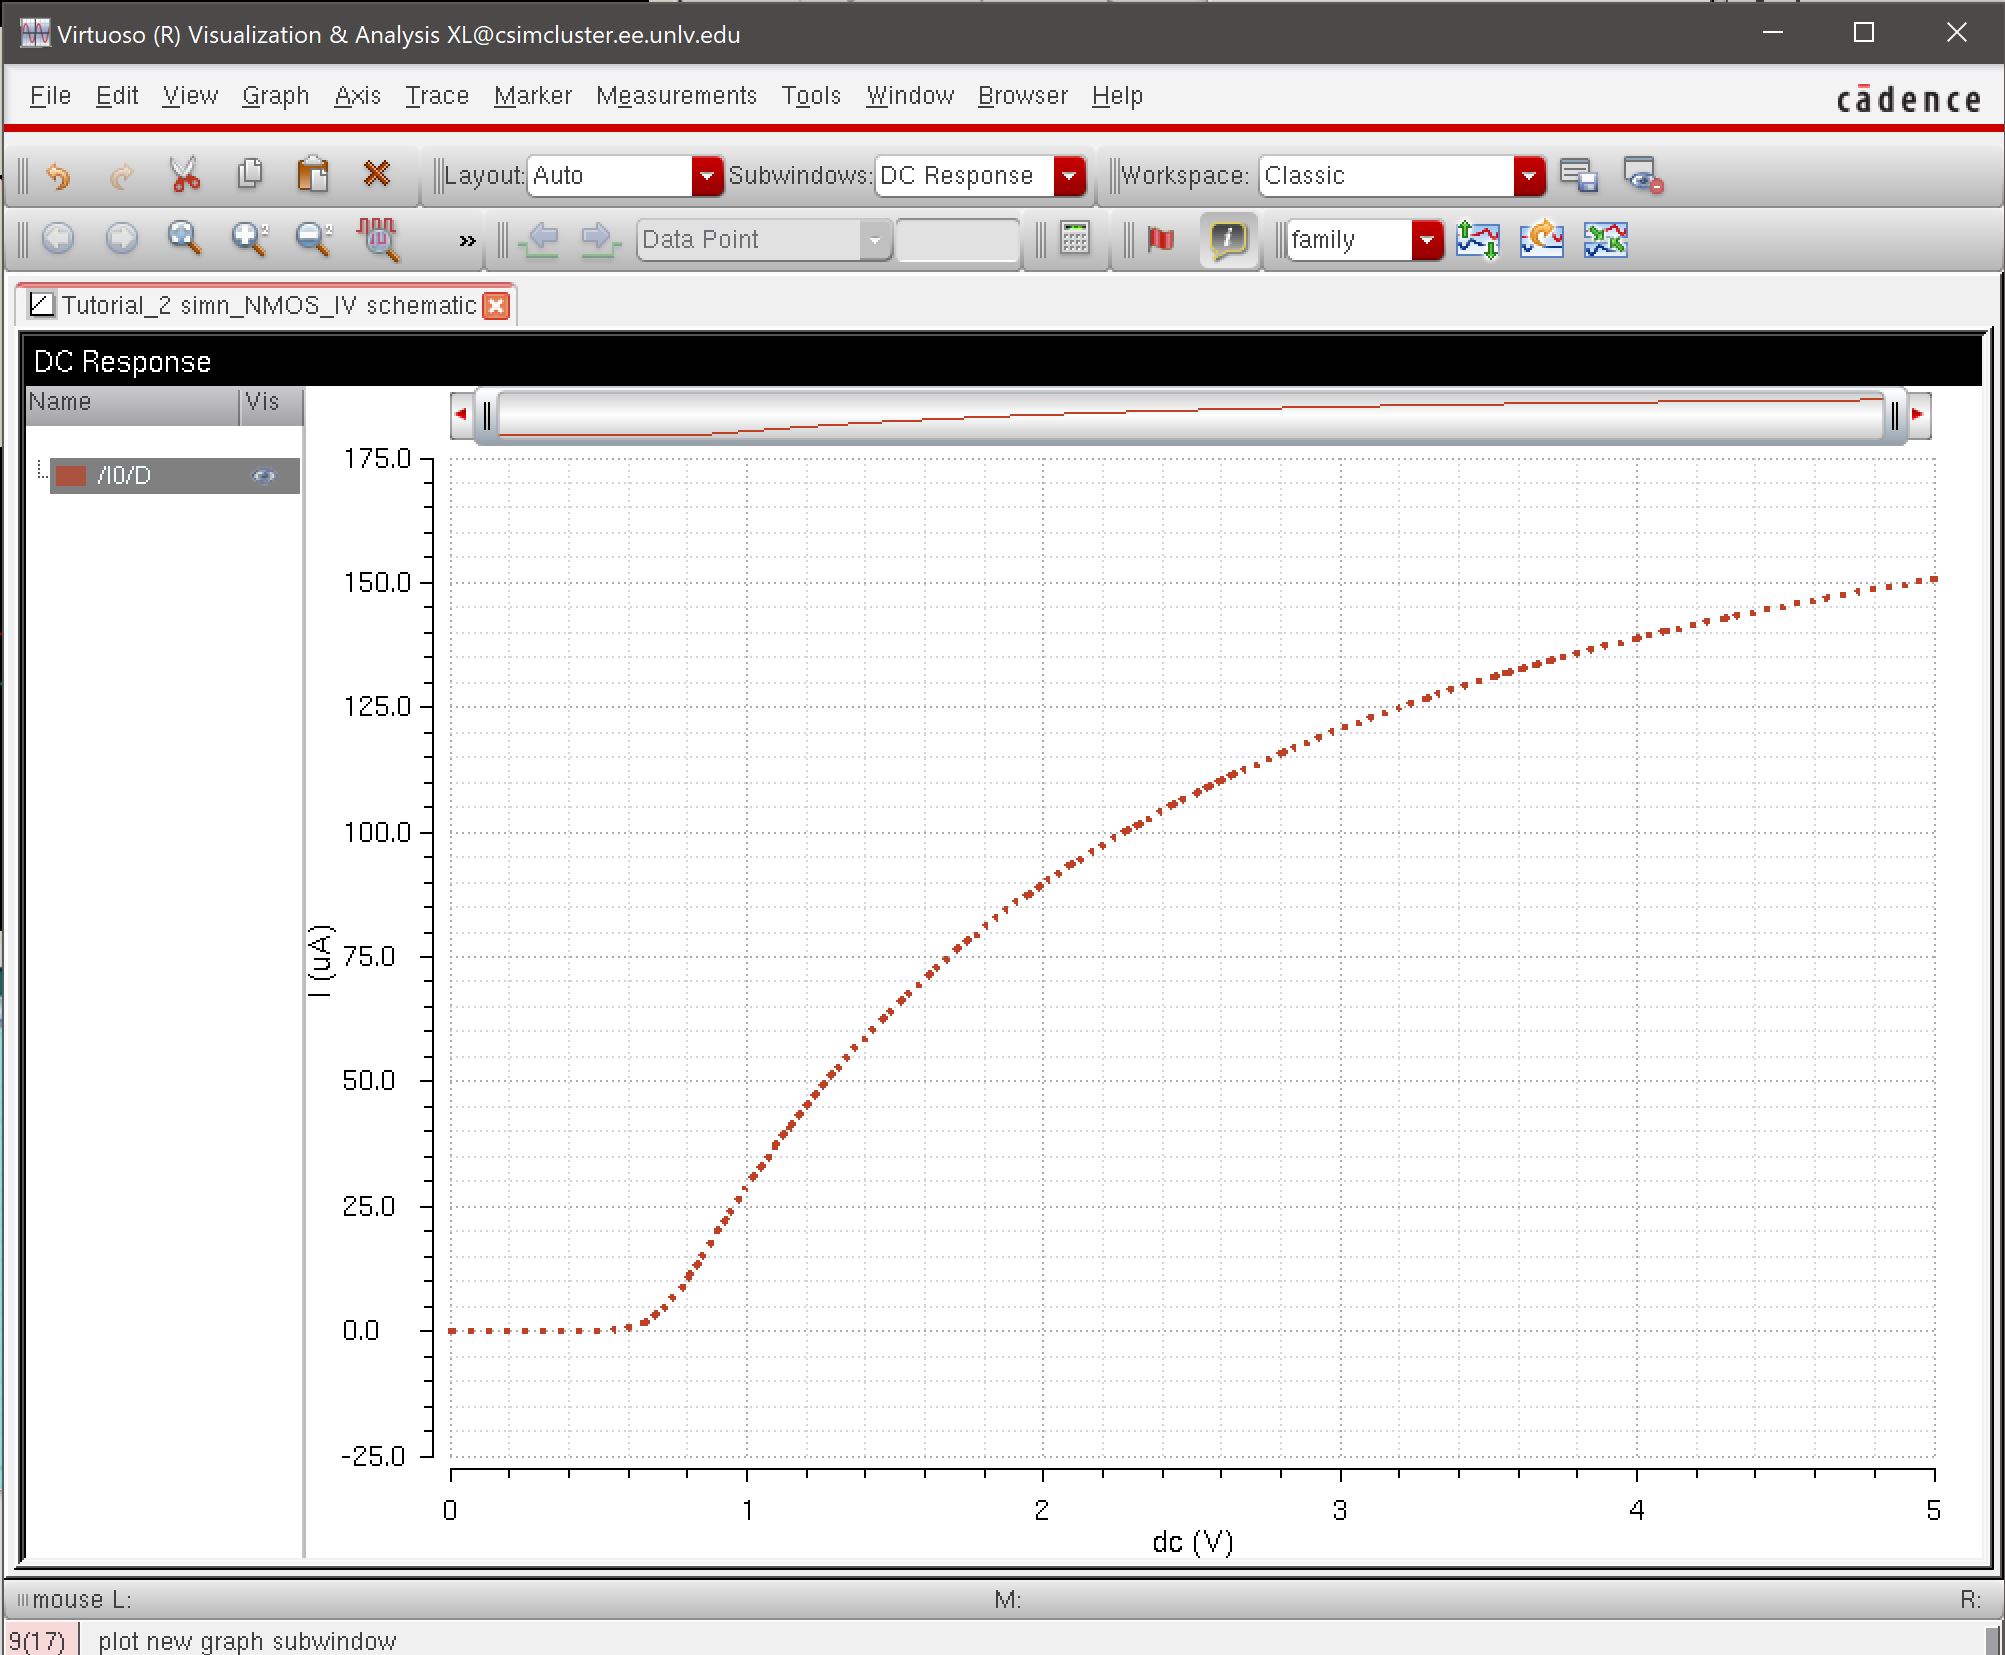Open the Graph menu
This screenshot has width=2005, height=1655.
(275, 96)
